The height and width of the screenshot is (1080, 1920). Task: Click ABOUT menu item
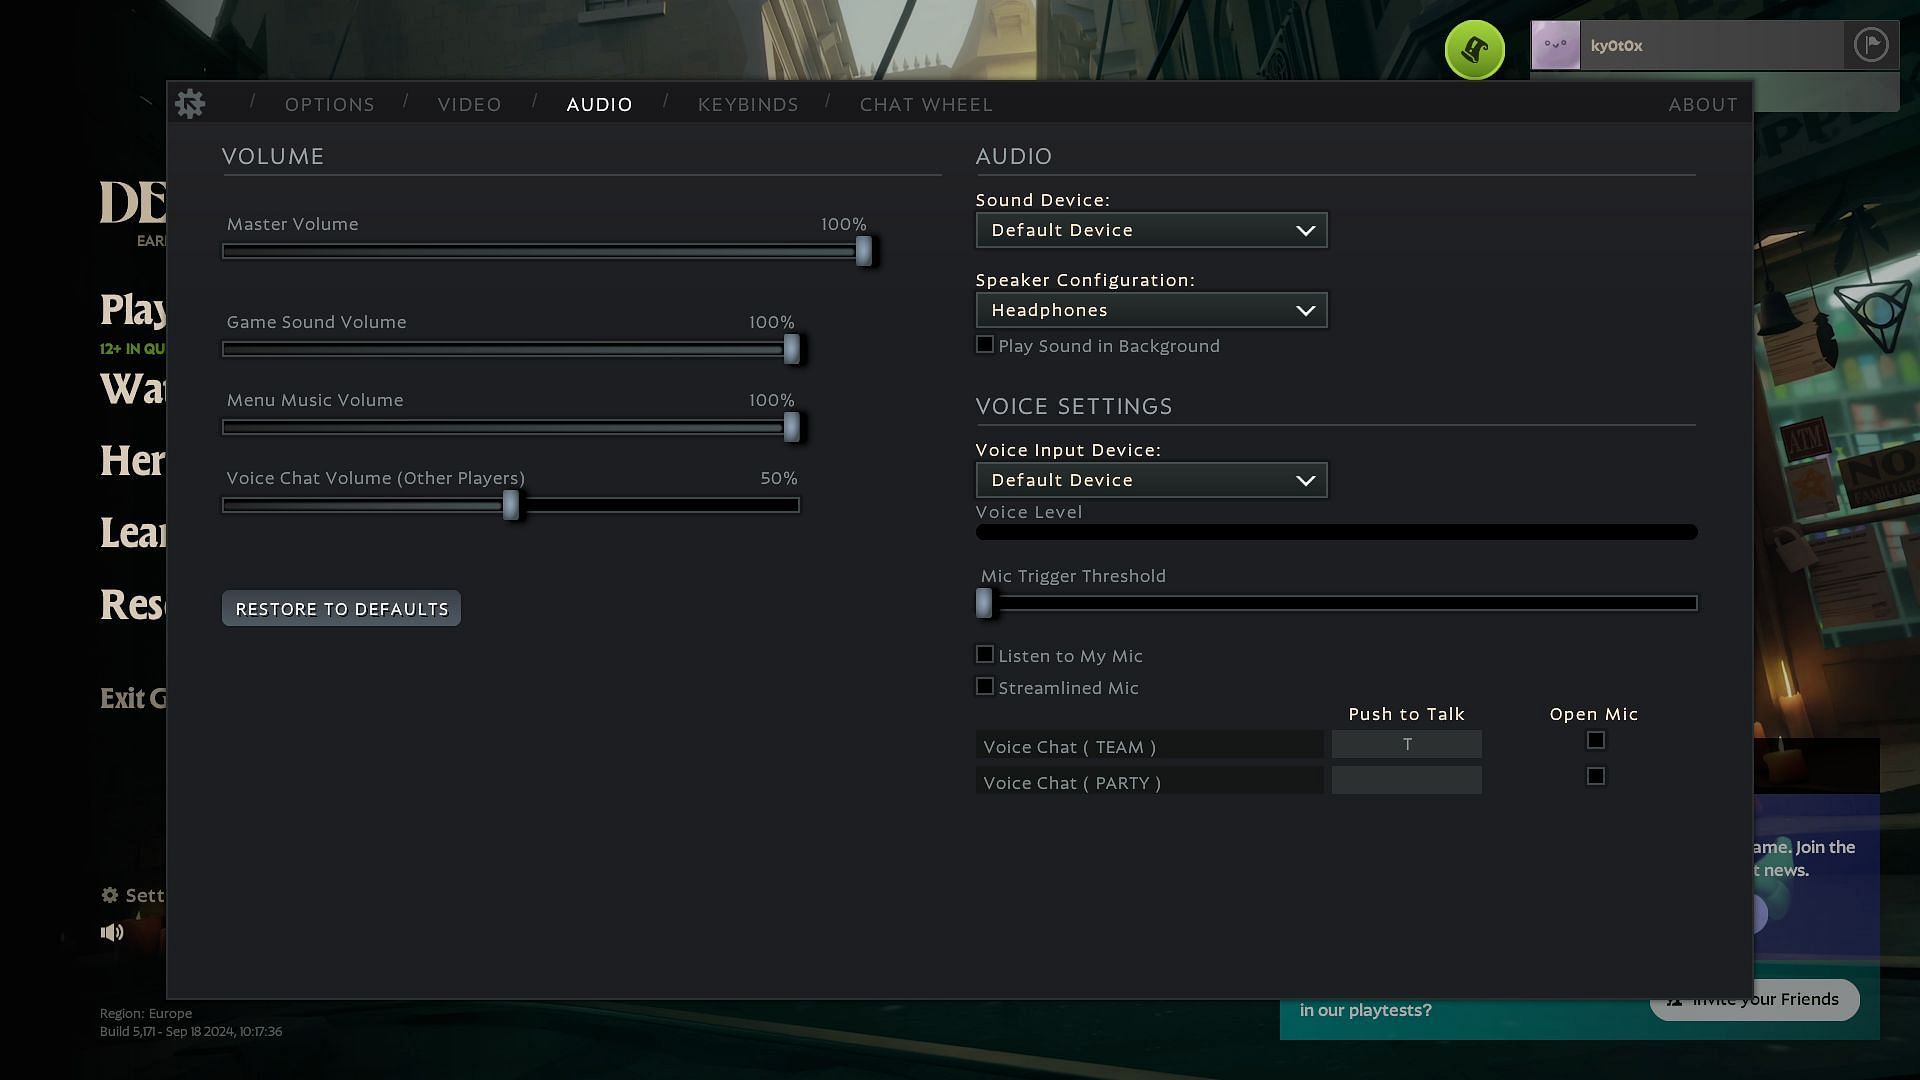pyautogui.click(x=1702, y=104)
